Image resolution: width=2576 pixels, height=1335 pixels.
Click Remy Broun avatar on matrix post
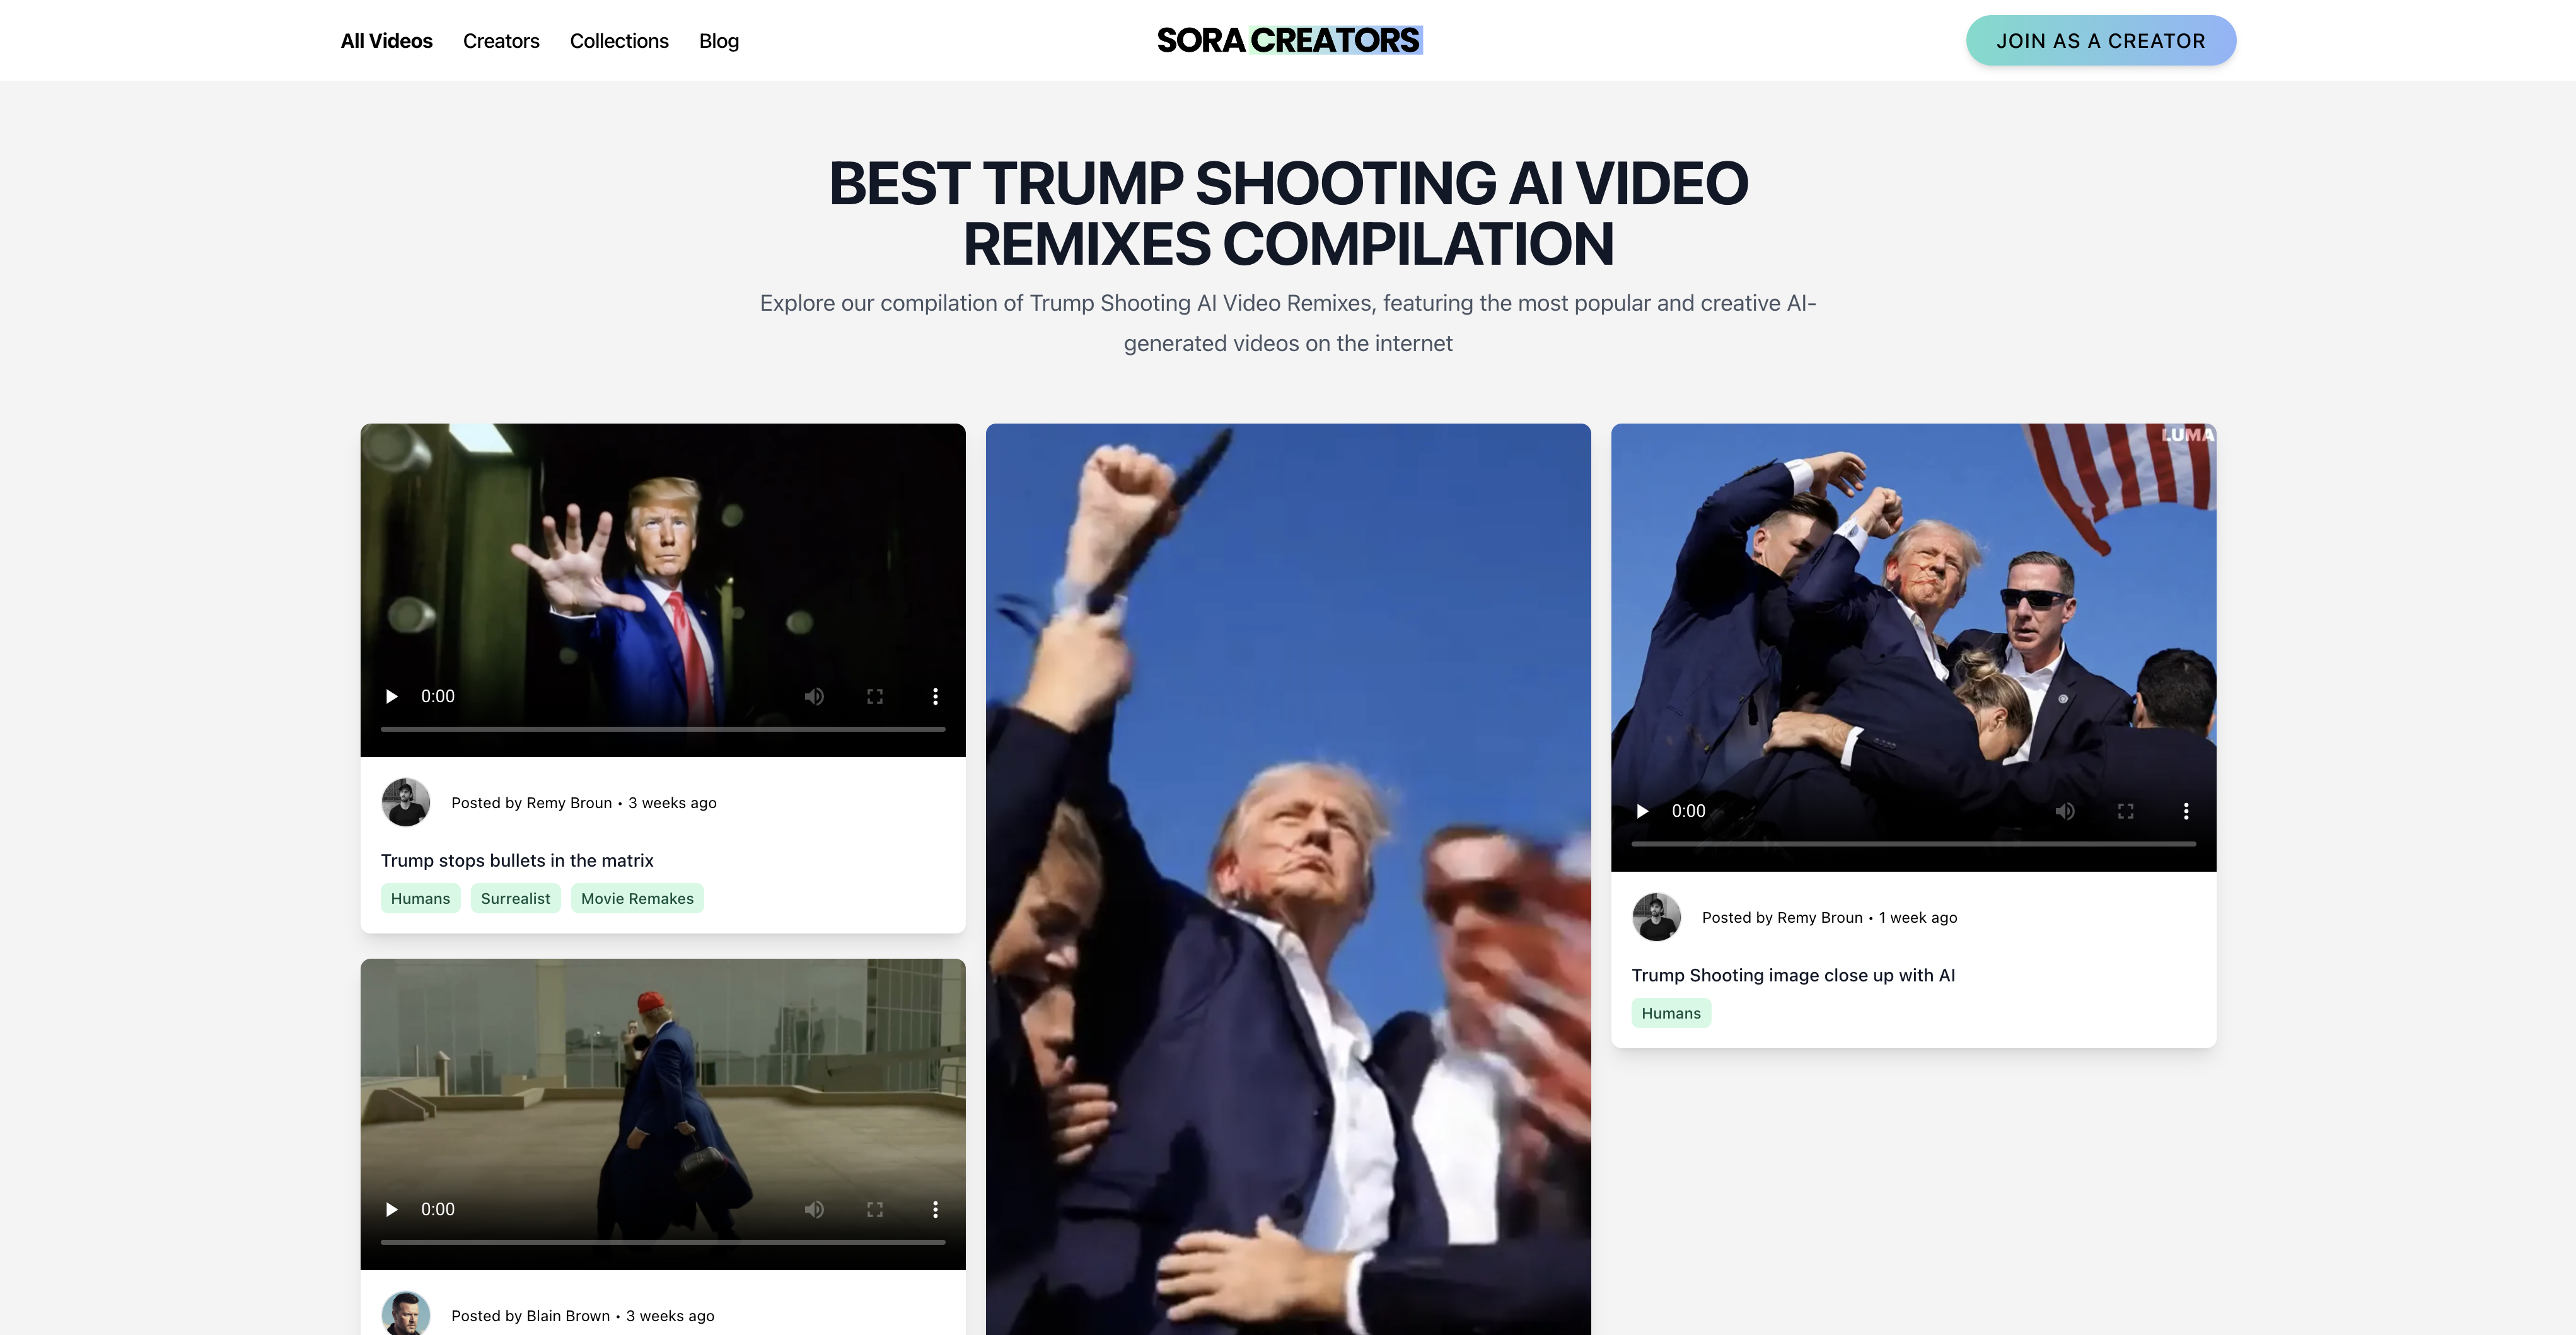406,802
